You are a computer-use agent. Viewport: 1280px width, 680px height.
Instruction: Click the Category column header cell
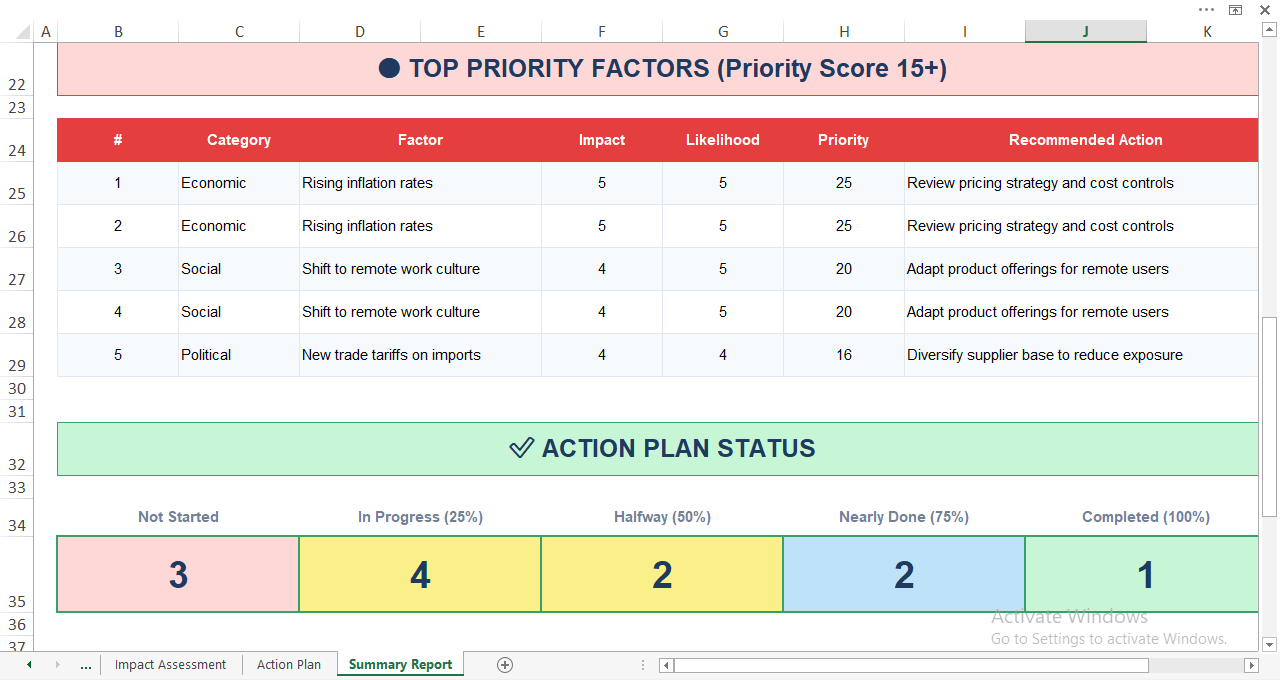coord(239,140)
